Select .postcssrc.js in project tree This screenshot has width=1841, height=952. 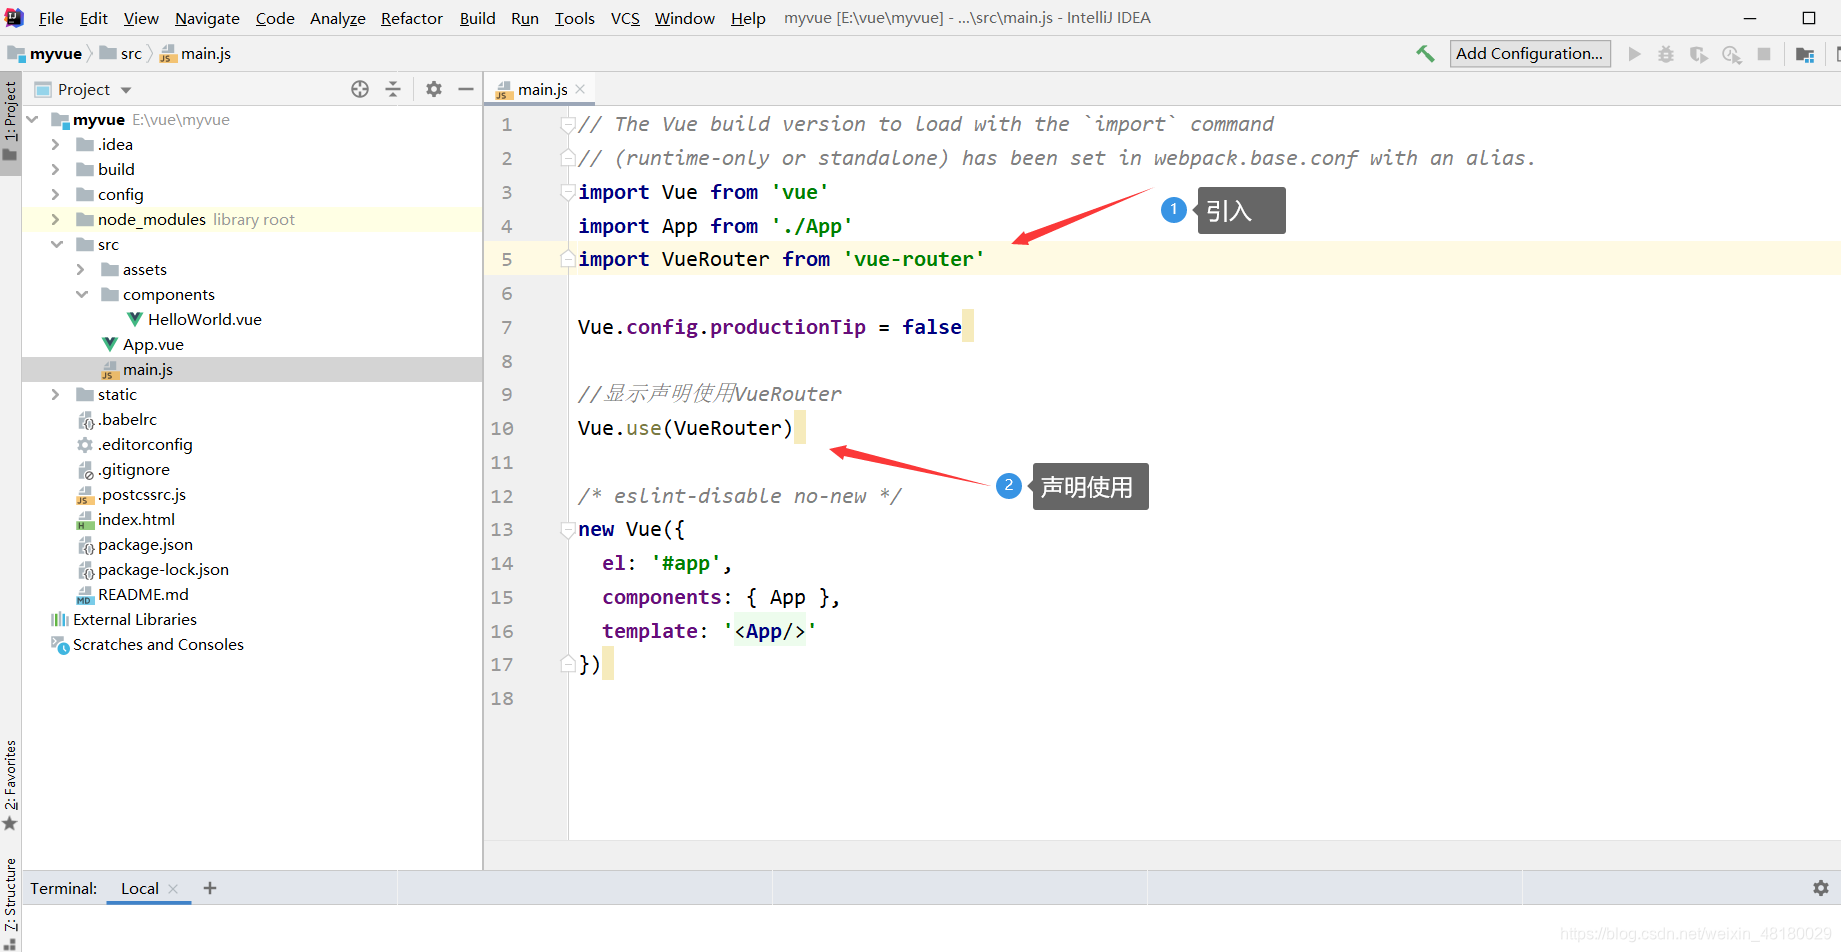pos(142,494)
